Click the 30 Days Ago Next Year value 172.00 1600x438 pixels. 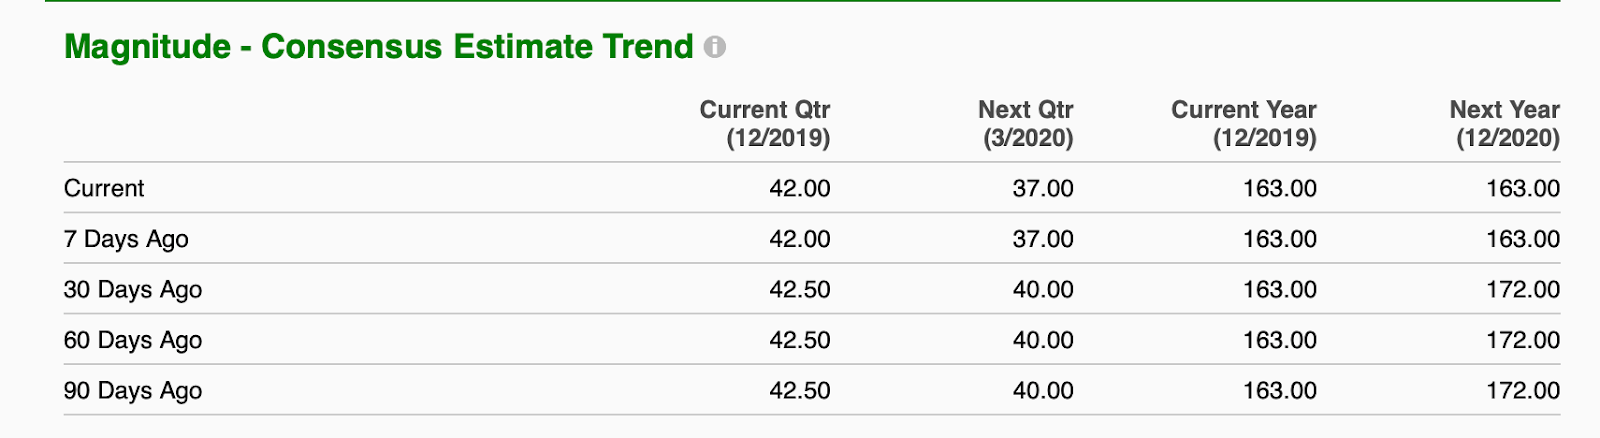pos(1523,290)
